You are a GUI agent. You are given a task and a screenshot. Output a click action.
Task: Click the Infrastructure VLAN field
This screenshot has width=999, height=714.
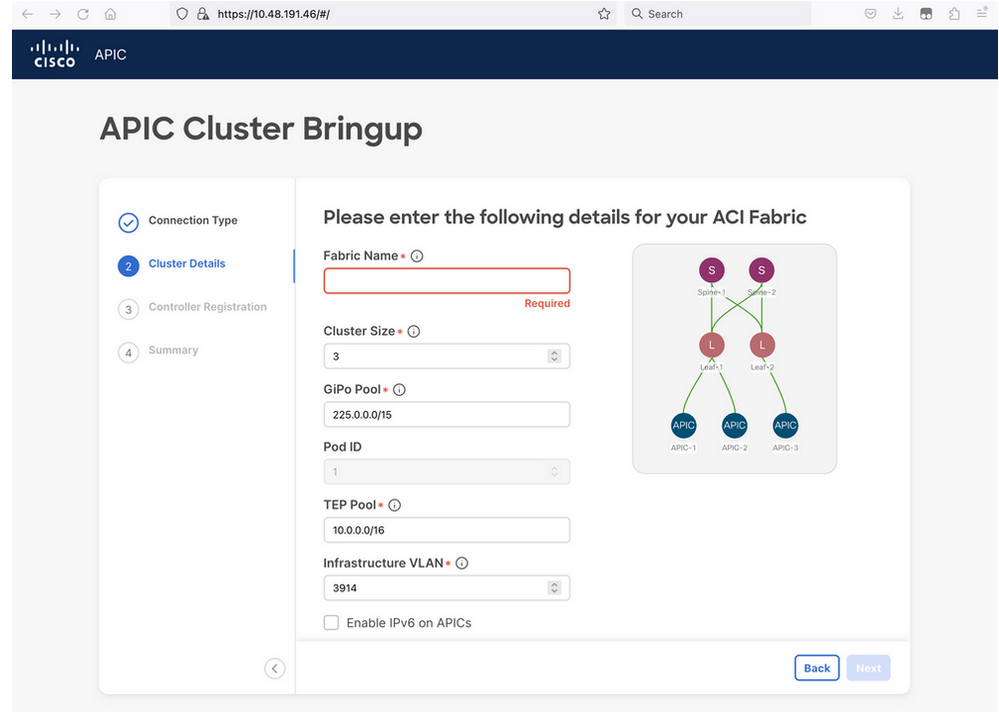point(447,588)
